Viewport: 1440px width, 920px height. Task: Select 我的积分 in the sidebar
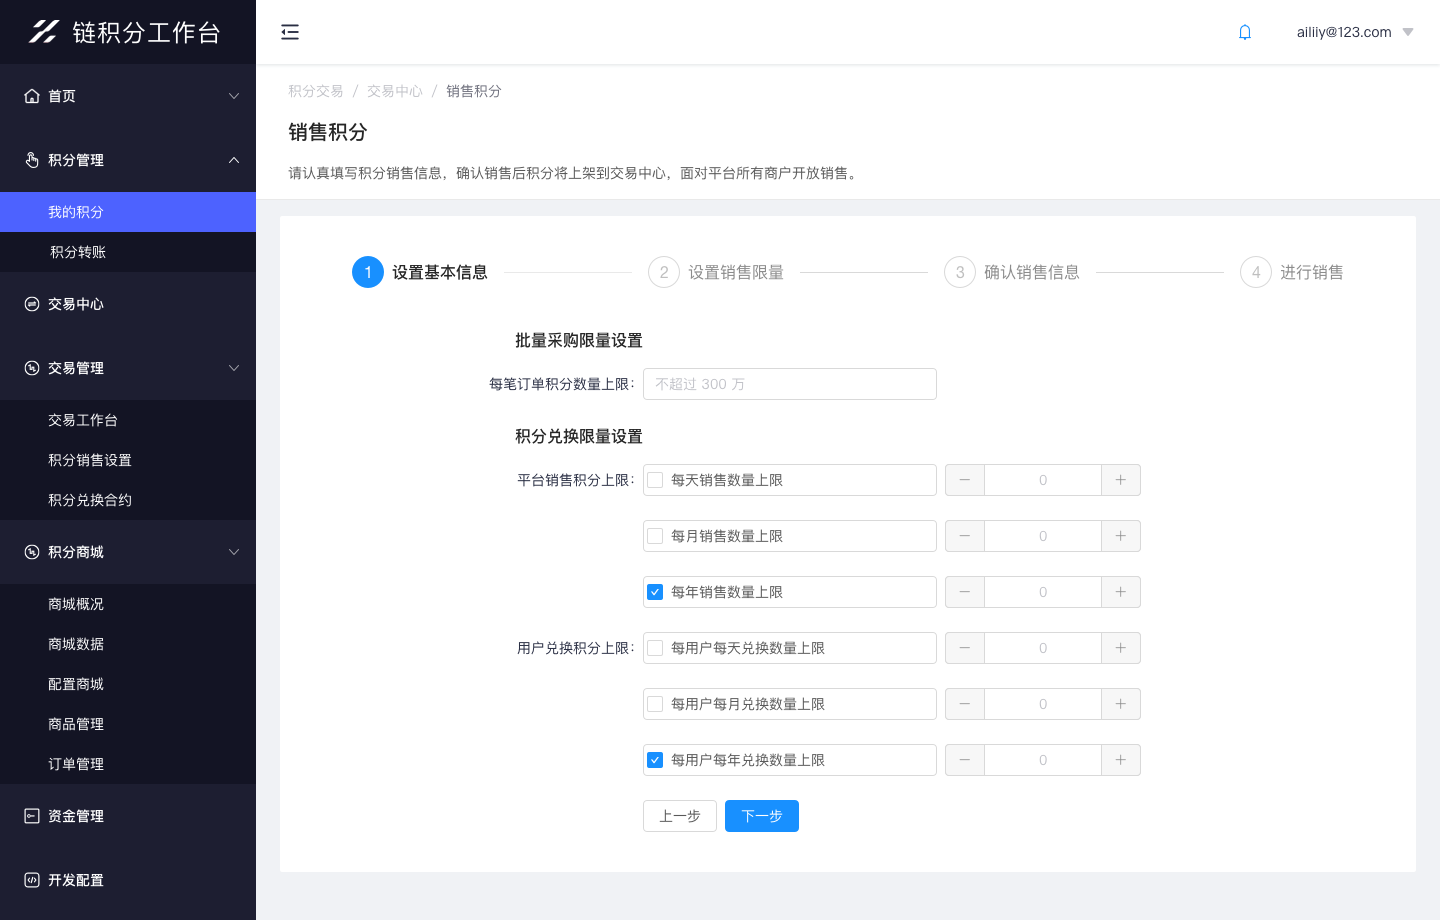(x=128, y=212)
